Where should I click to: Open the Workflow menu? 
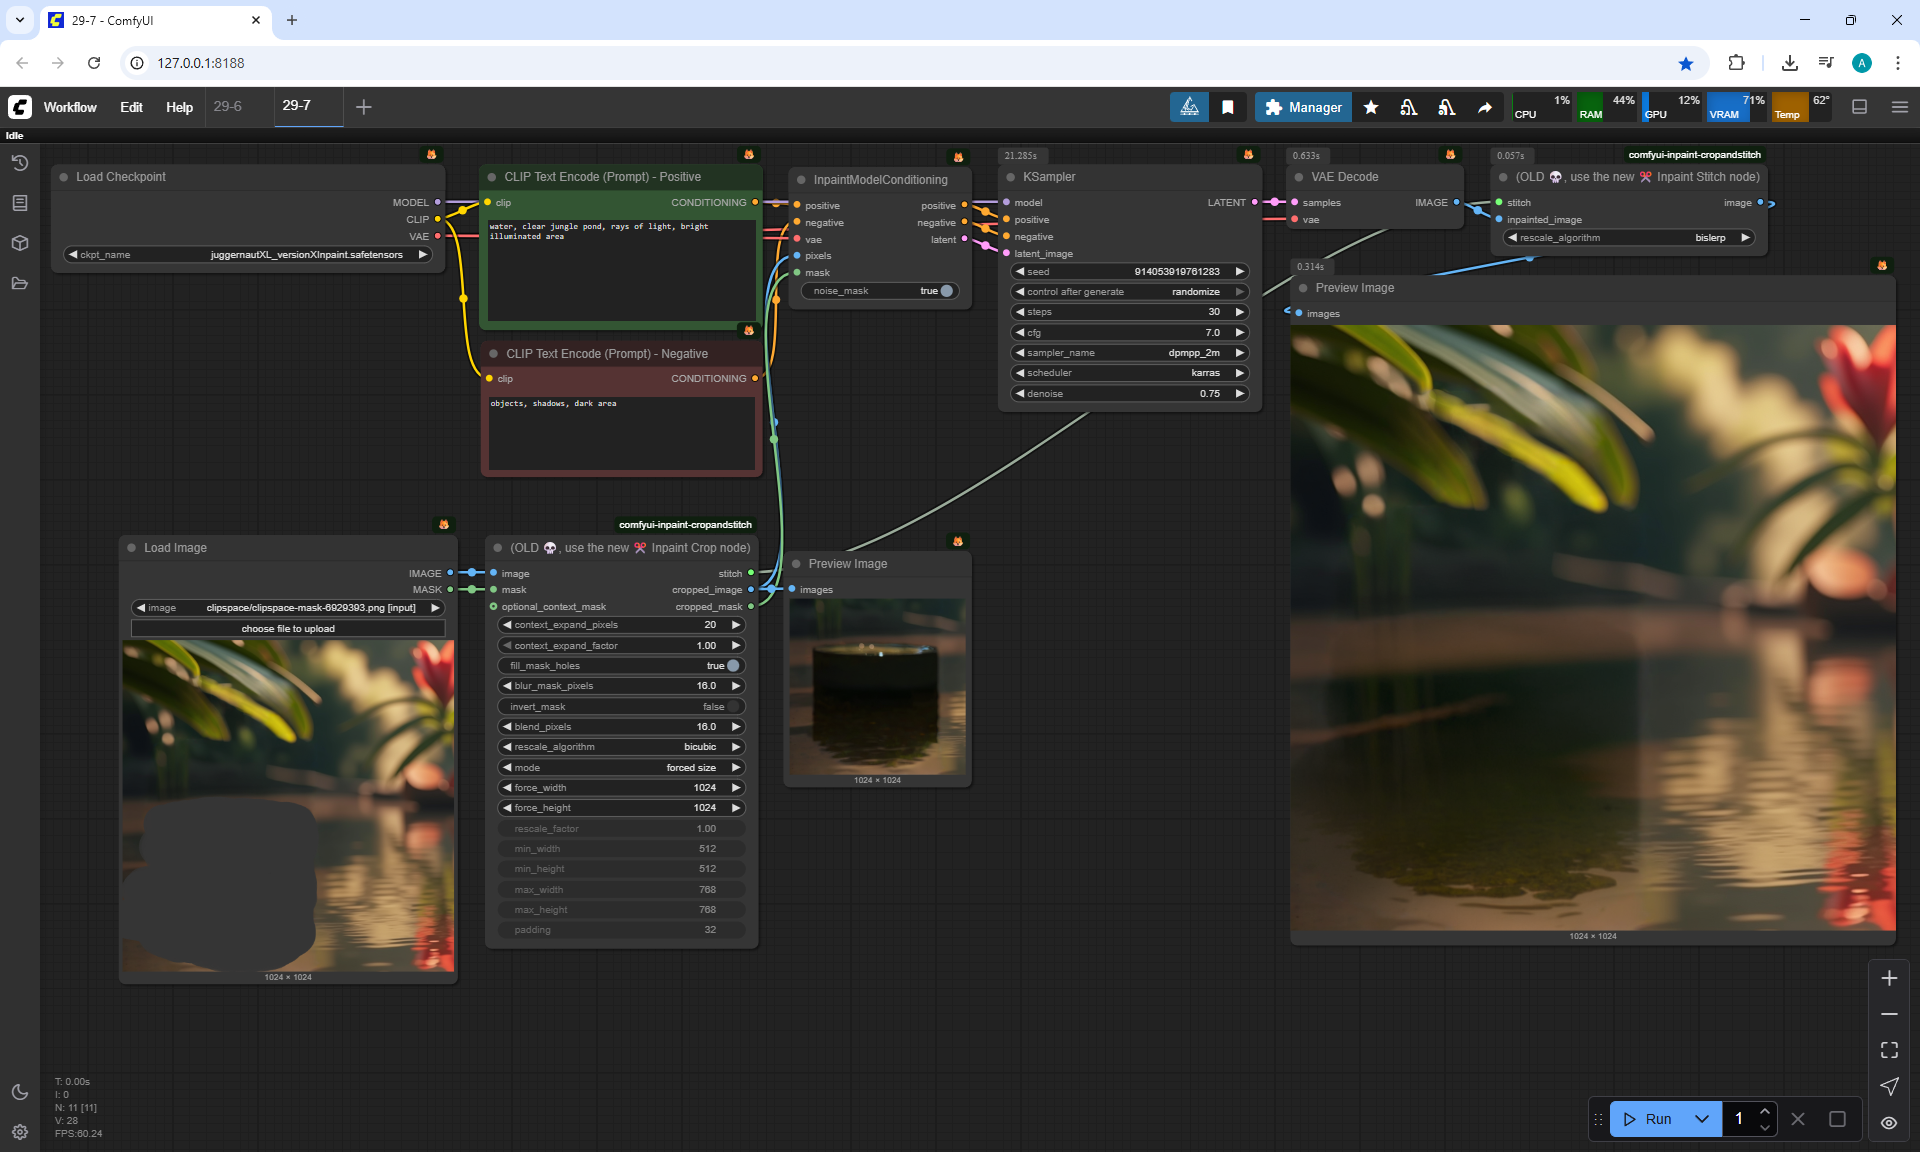pos(70,107)
